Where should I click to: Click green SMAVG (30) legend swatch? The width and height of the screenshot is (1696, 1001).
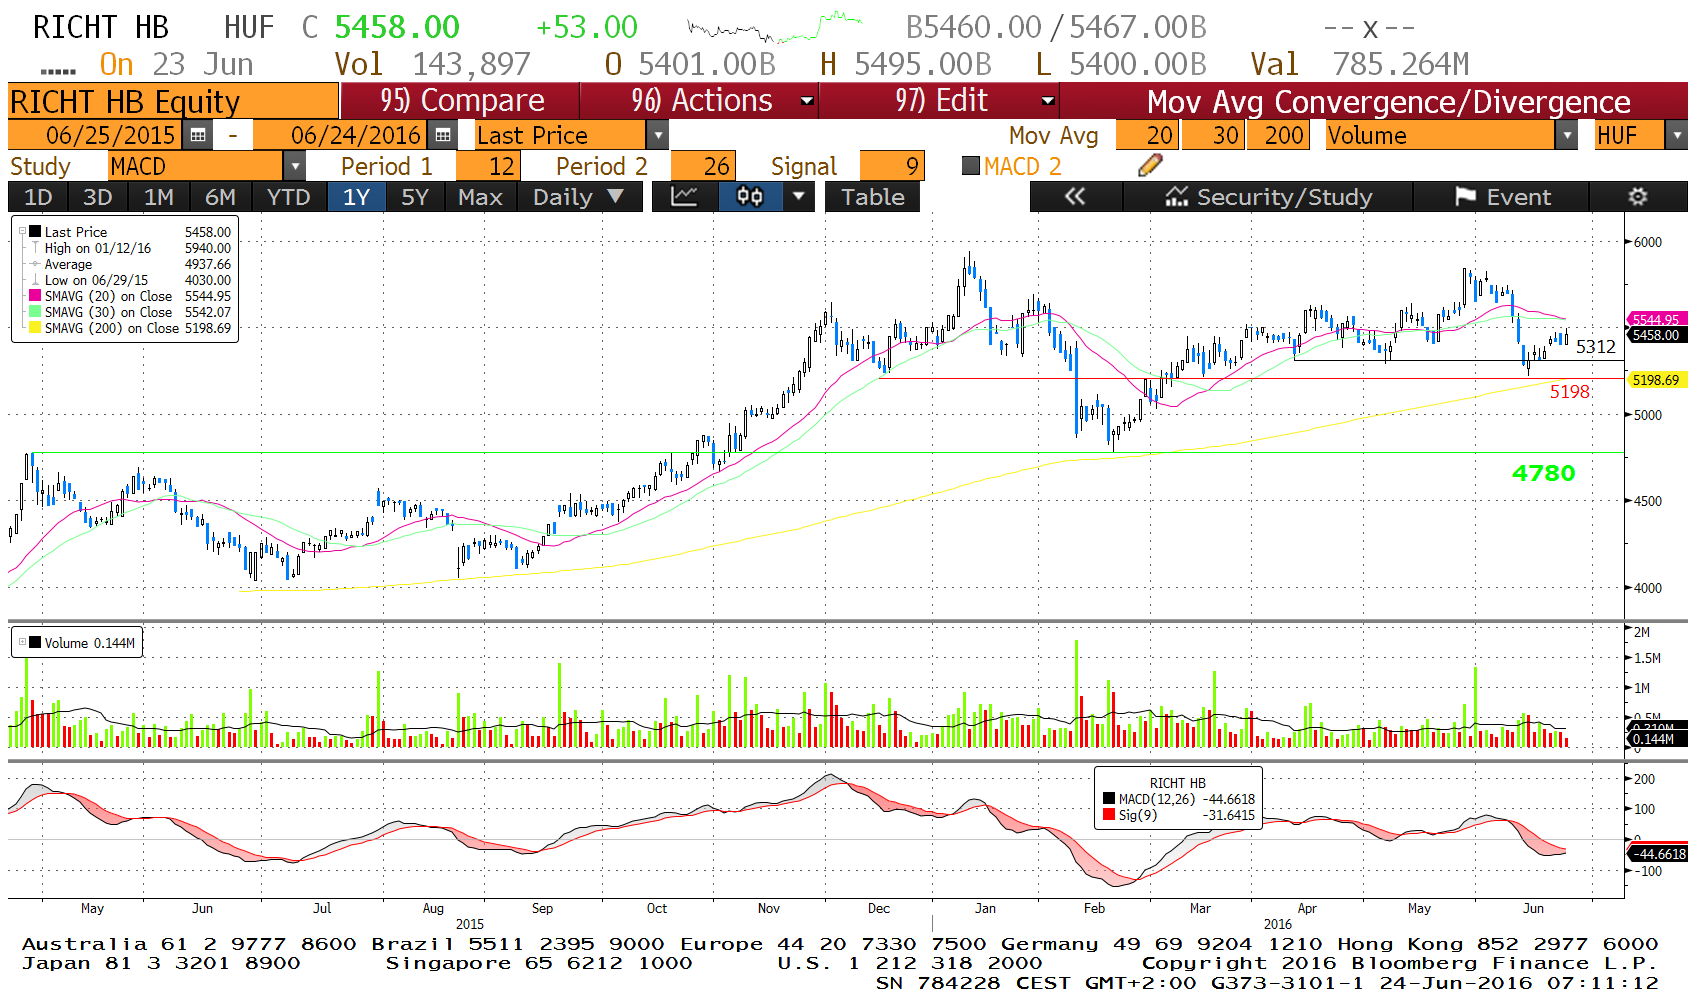pyautogui.click(x=36, y=312)
